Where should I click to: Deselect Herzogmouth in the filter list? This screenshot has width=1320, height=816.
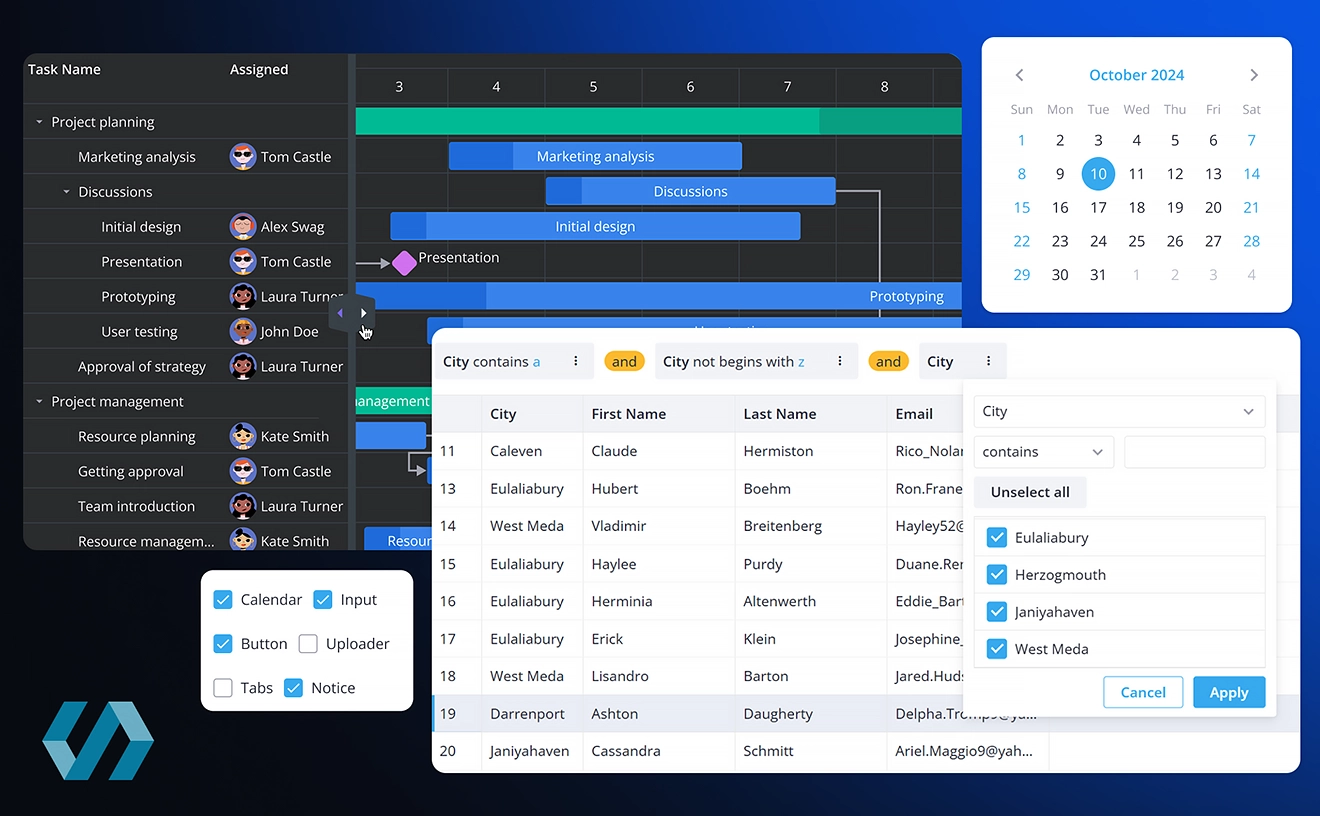point(997,575)
